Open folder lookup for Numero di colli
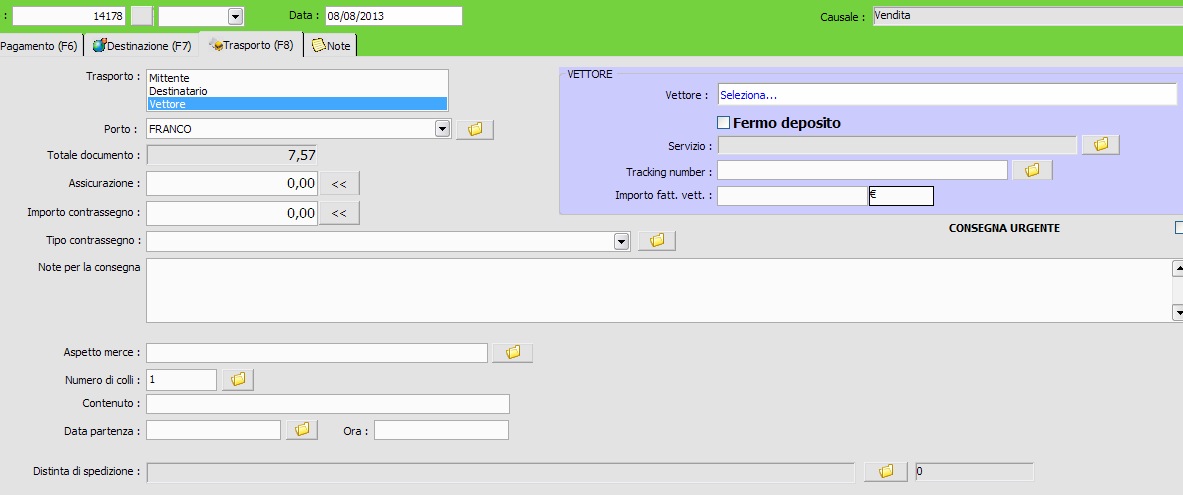This screenshot has height=495, width=1183. pos(238,380)
